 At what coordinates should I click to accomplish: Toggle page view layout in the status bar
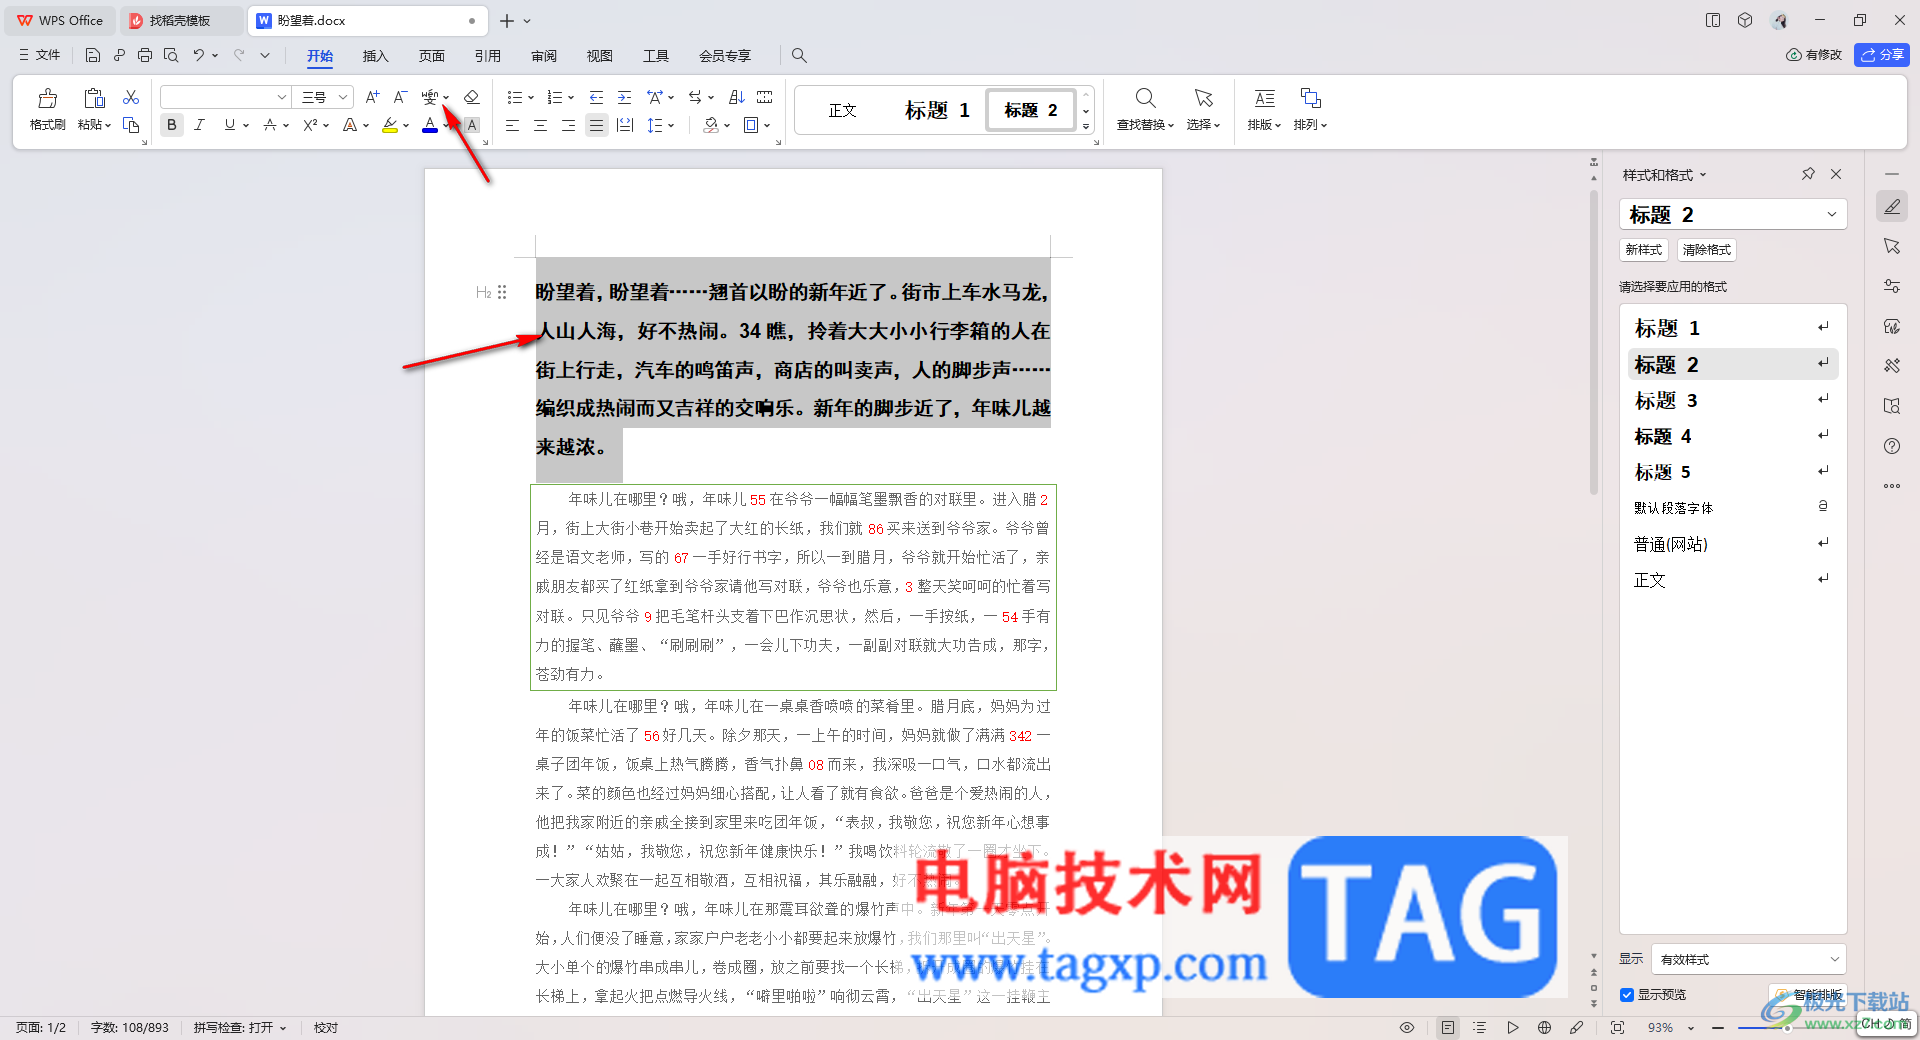coord(1448,1028)
